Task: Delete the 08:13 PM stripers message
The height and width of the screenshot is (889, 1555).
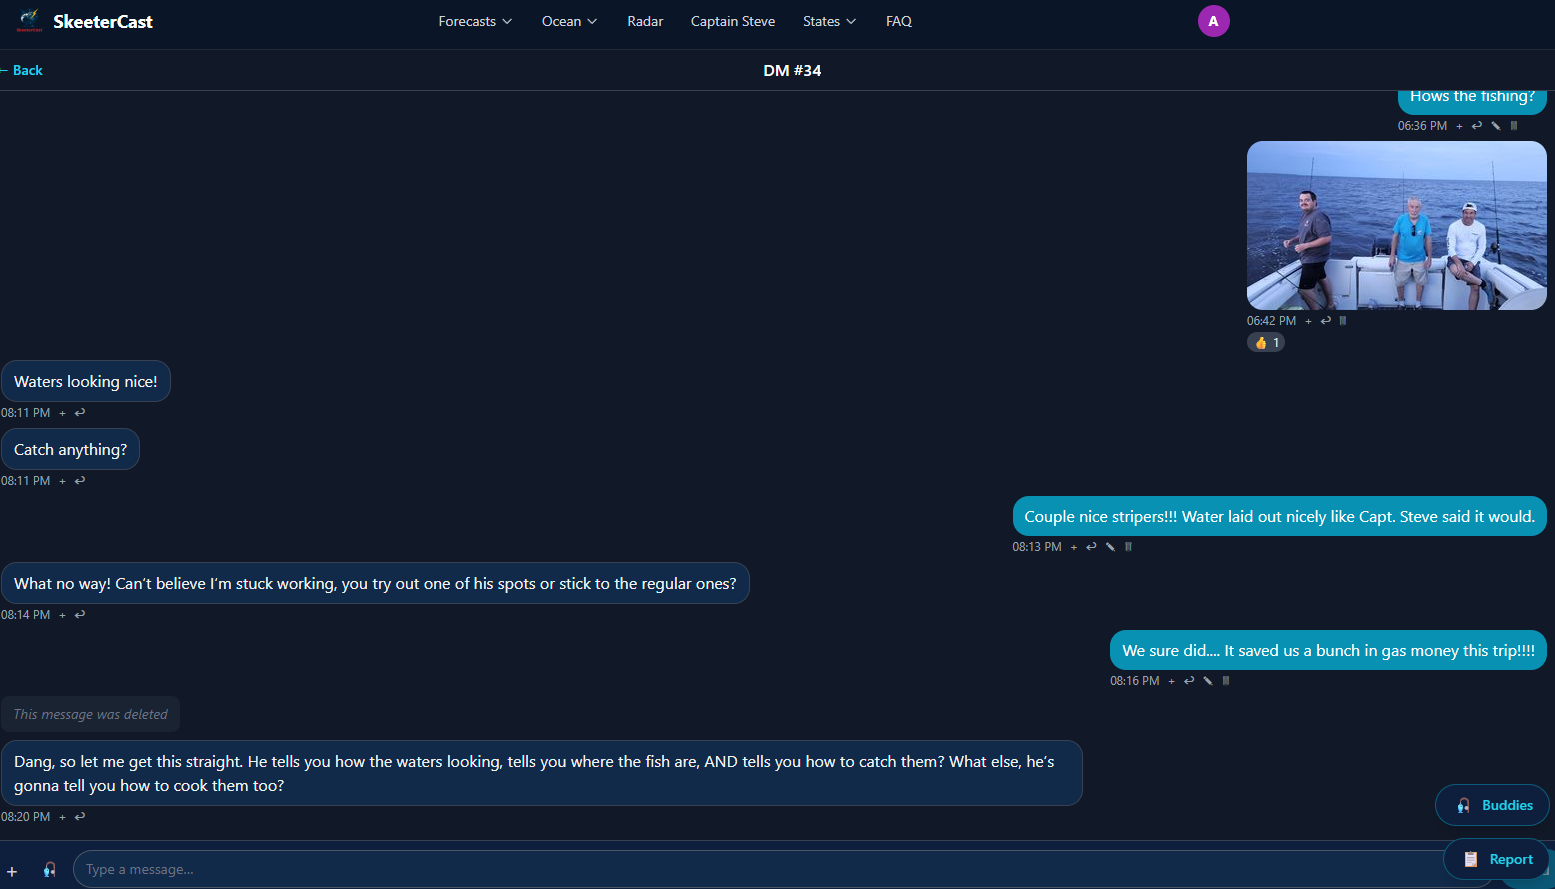Action: click(x=1128, y=547)
